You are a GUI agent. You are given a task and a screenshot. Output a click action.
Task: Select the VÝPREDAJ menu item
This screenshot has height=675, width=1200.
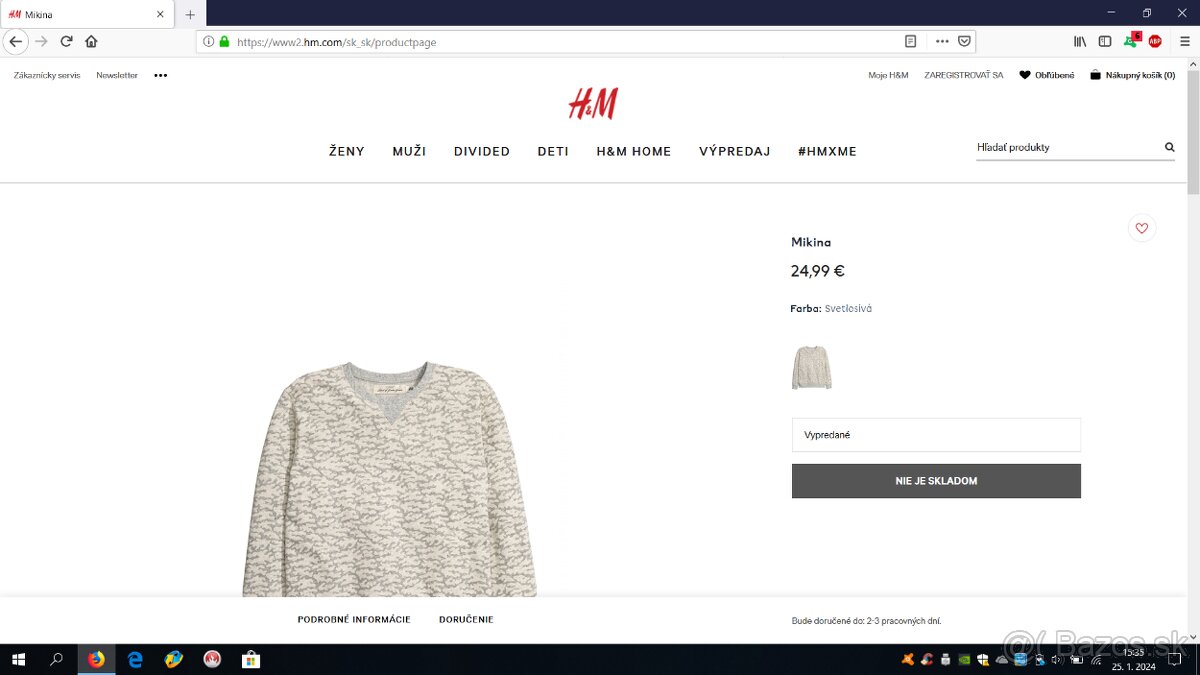pos(735,151)
